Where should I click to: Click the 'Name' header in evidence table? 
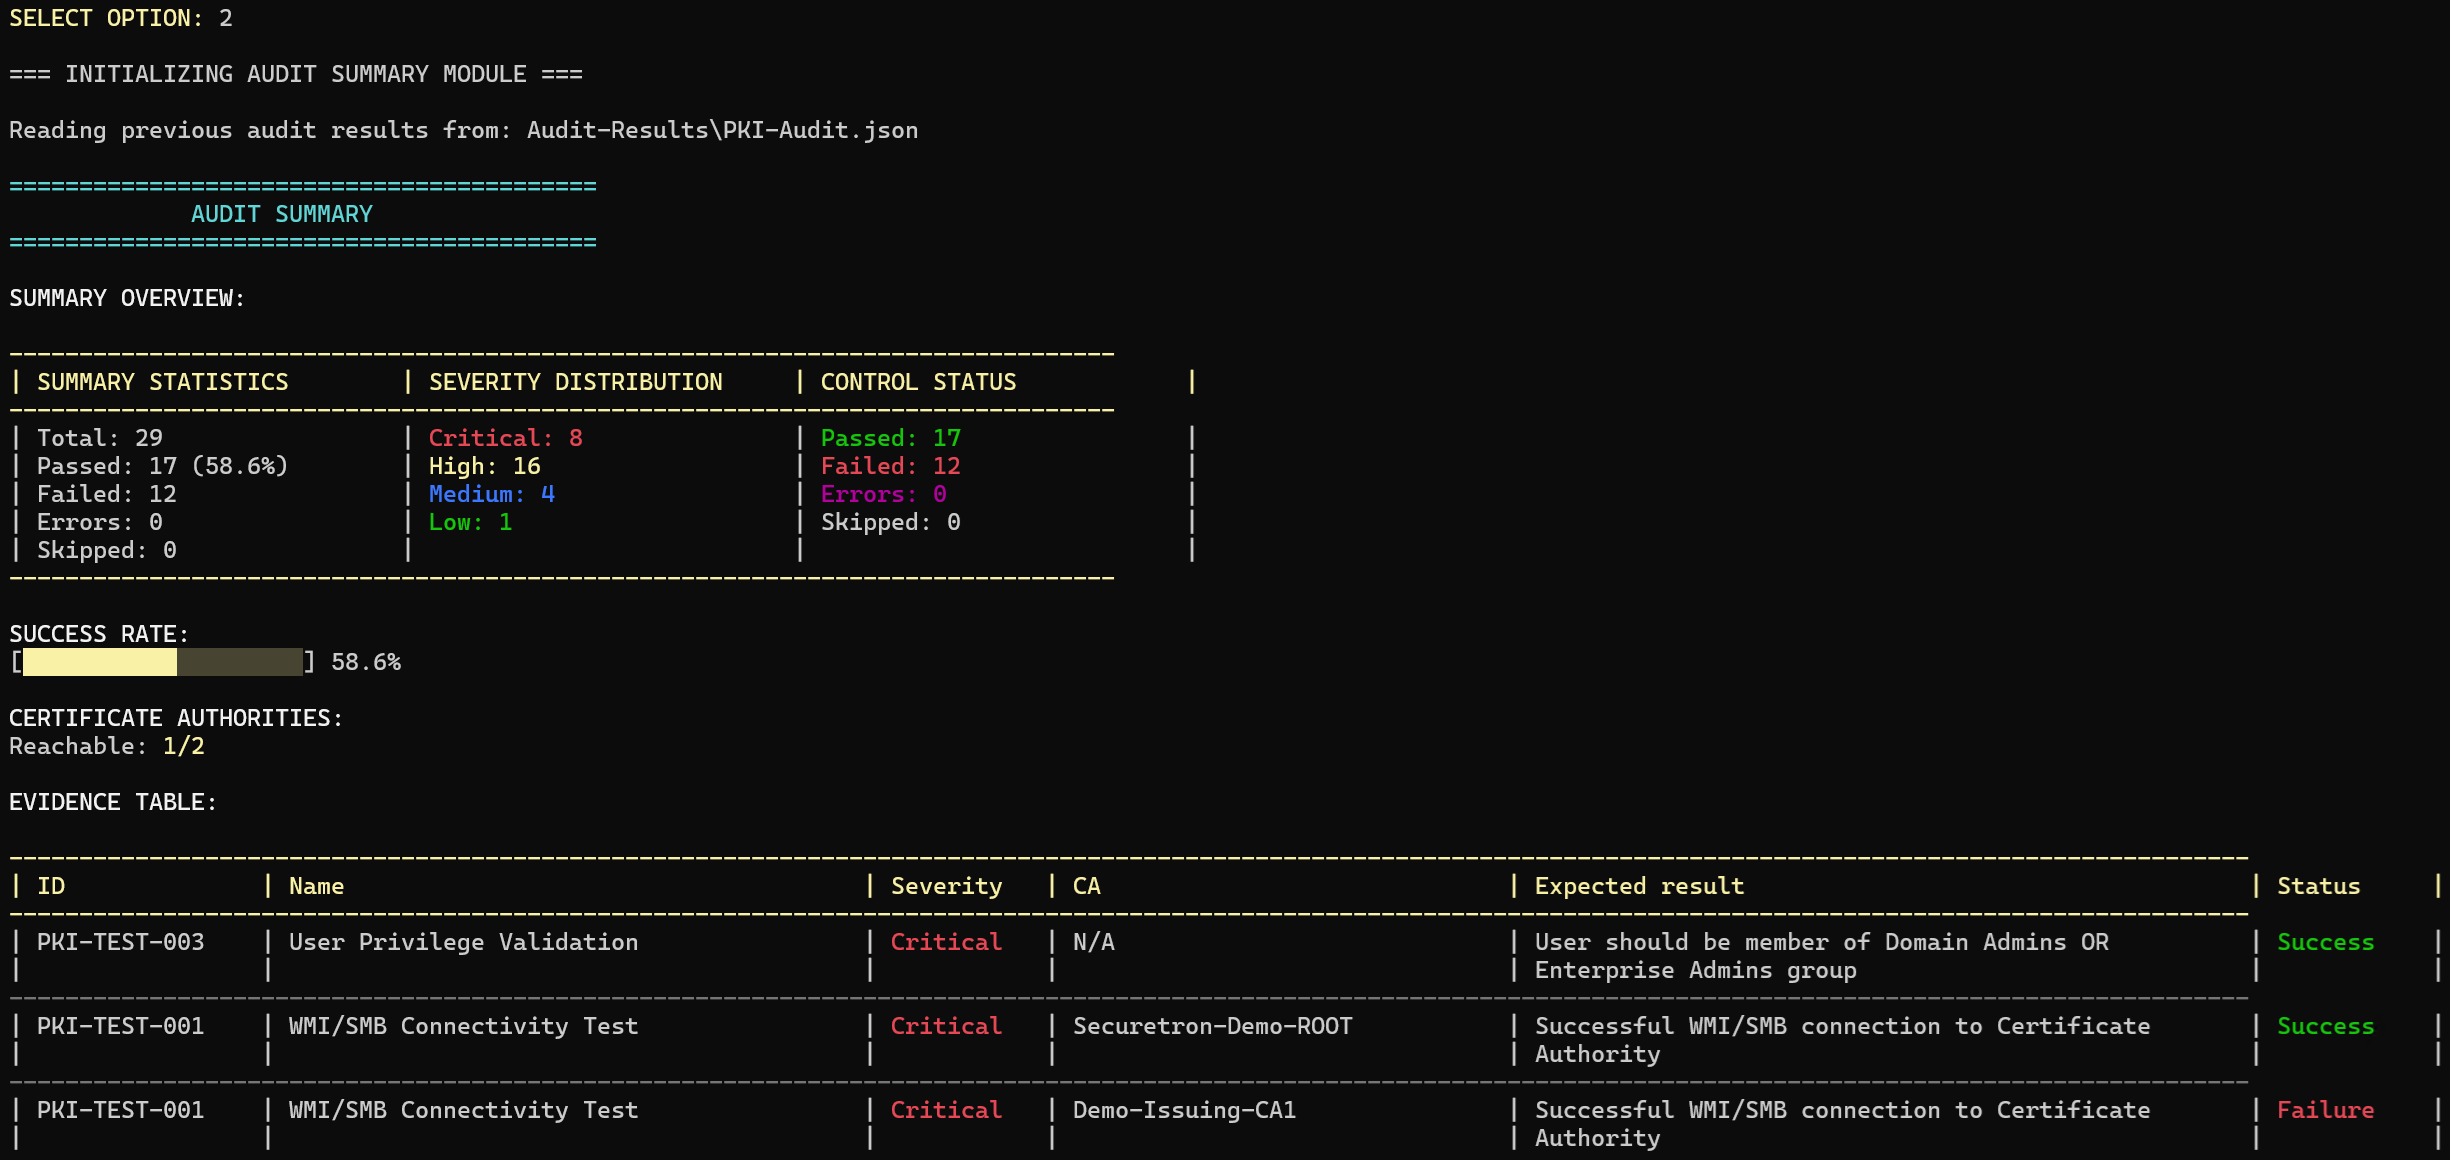click(x=317, y=886)
